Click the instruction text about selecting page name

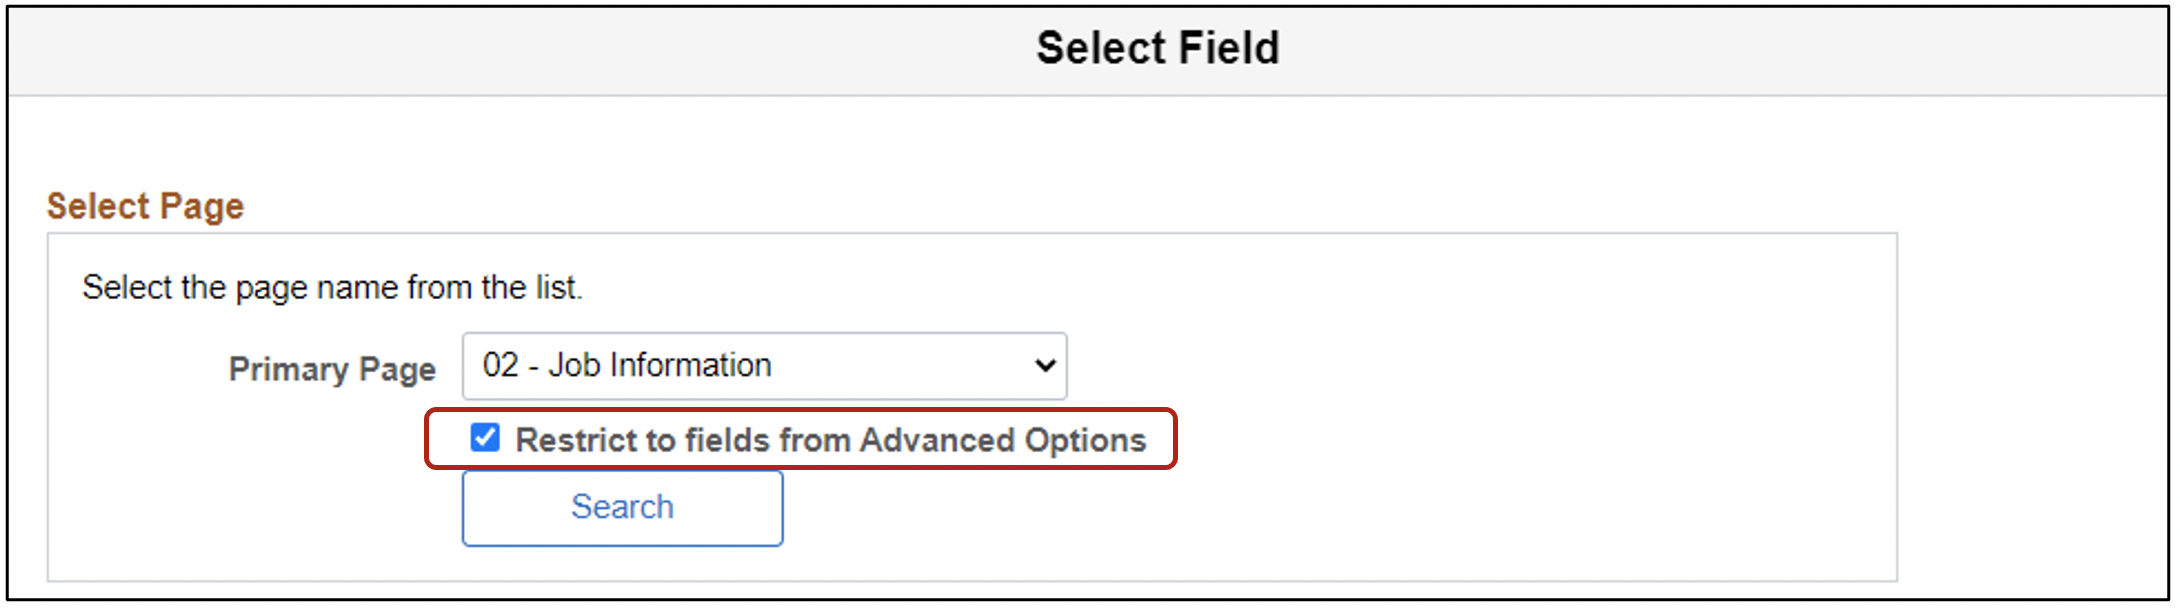333,287
